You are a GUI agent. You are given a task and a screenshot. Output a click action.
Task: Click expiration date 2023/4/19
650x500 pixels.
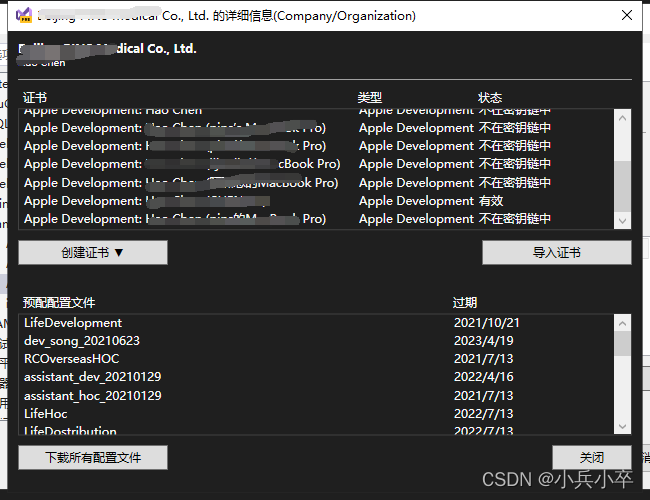tap(483, 341)
